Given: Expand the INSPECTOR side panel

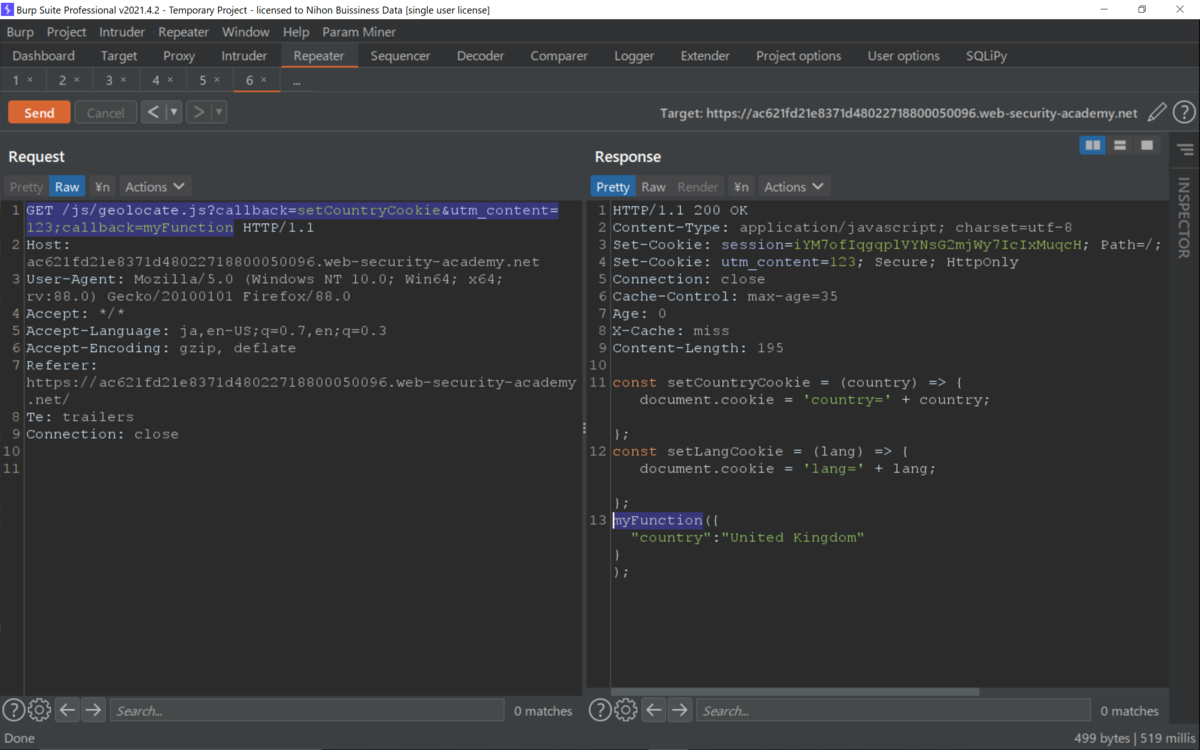Looking at the screenshot, I should point(1184,217).
